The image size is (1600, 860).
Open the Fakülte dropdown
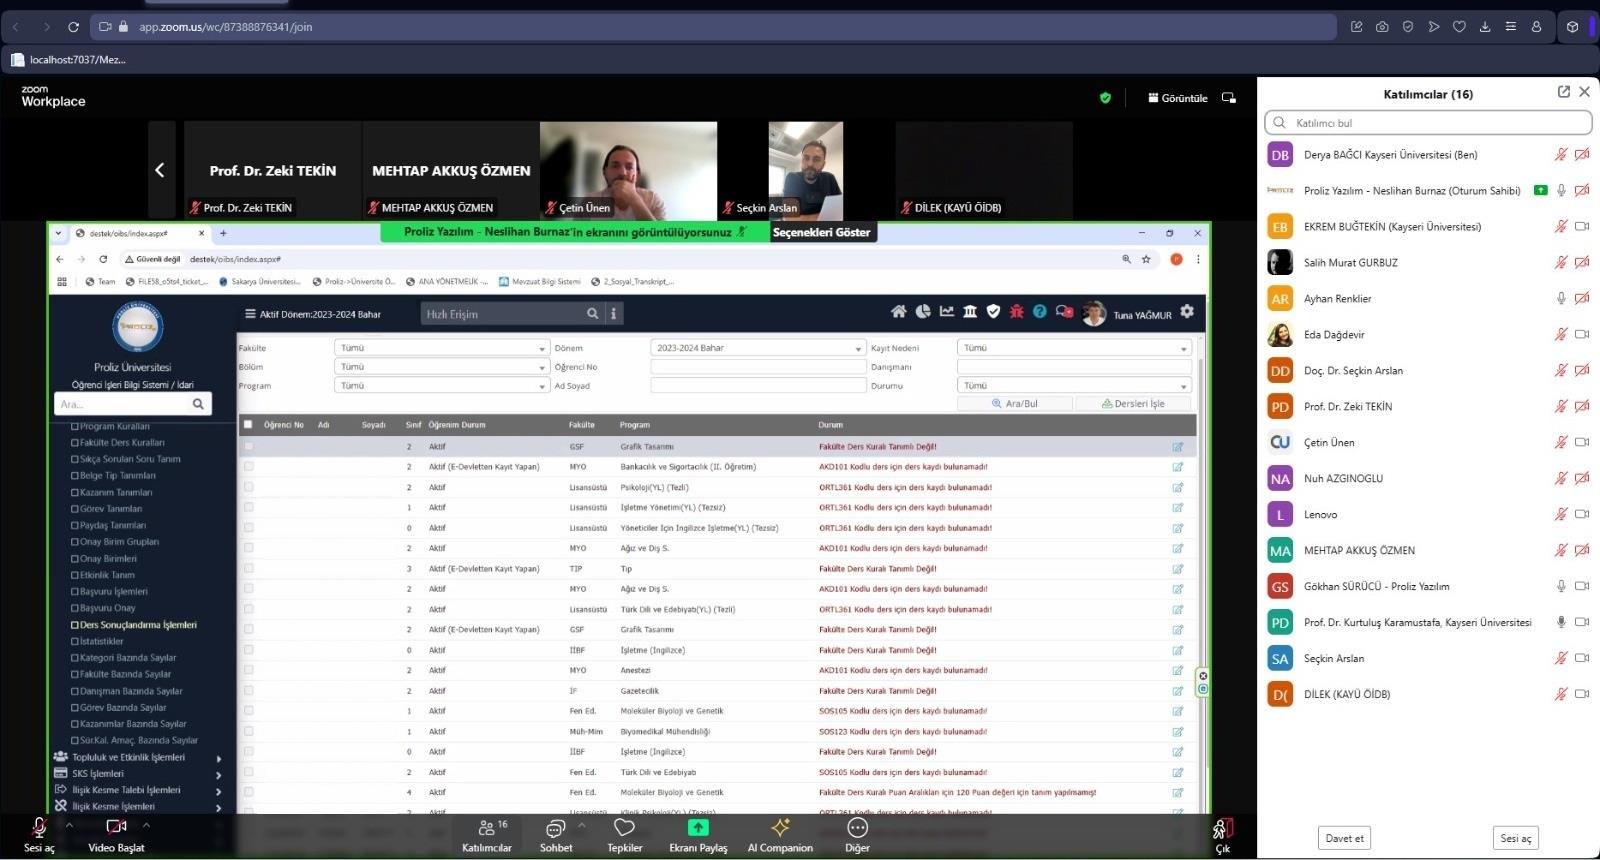pyautogui.click(x=442, y=348)
